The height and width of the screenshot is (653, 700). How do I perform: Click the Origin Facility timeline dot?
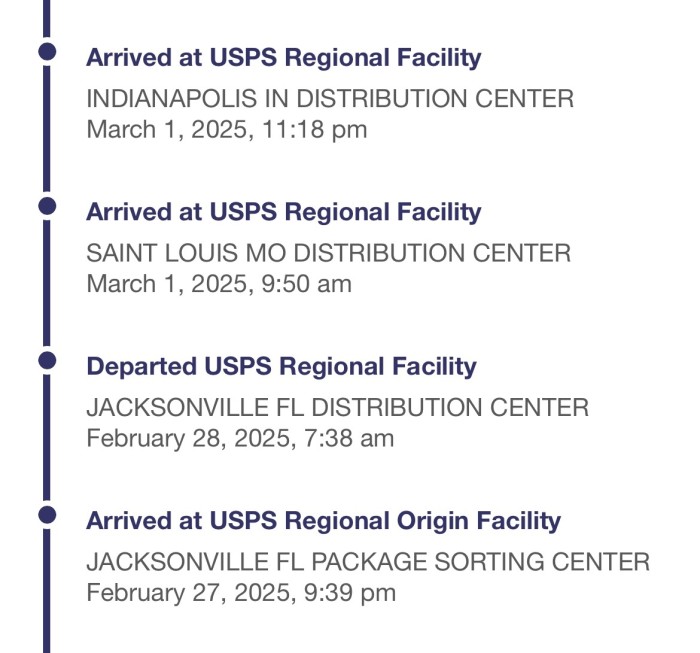coord(47,515)
